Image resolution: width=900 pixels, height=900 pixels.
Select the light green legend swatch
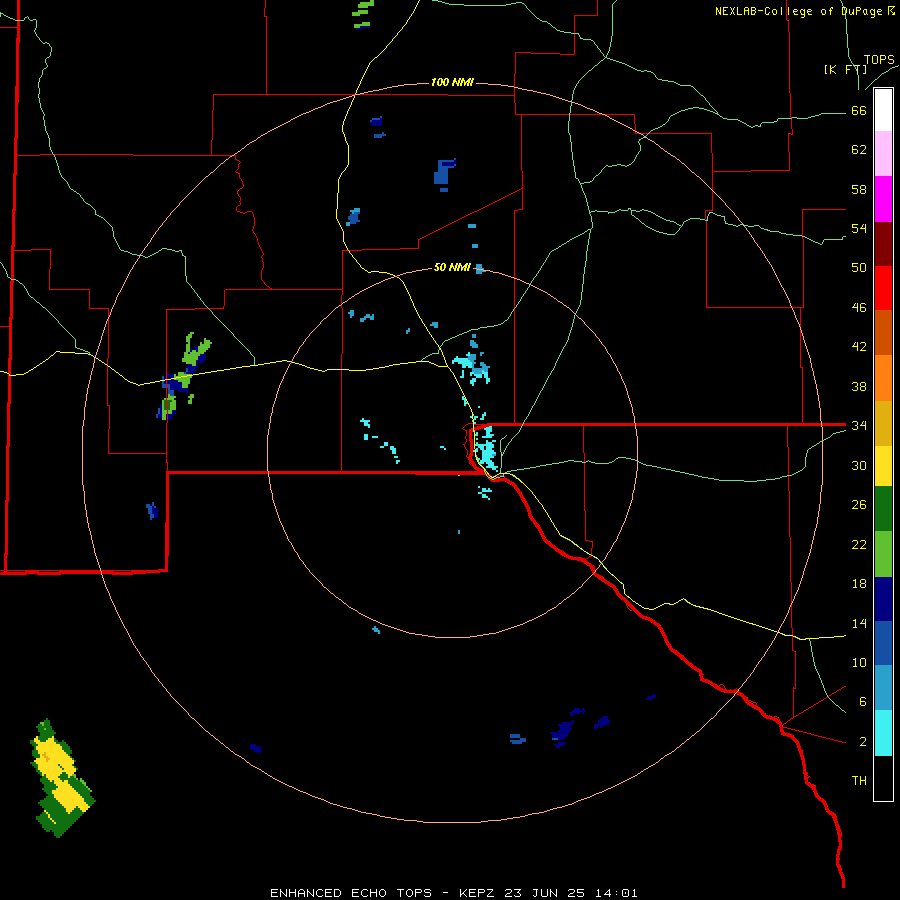tap(883, 554)
